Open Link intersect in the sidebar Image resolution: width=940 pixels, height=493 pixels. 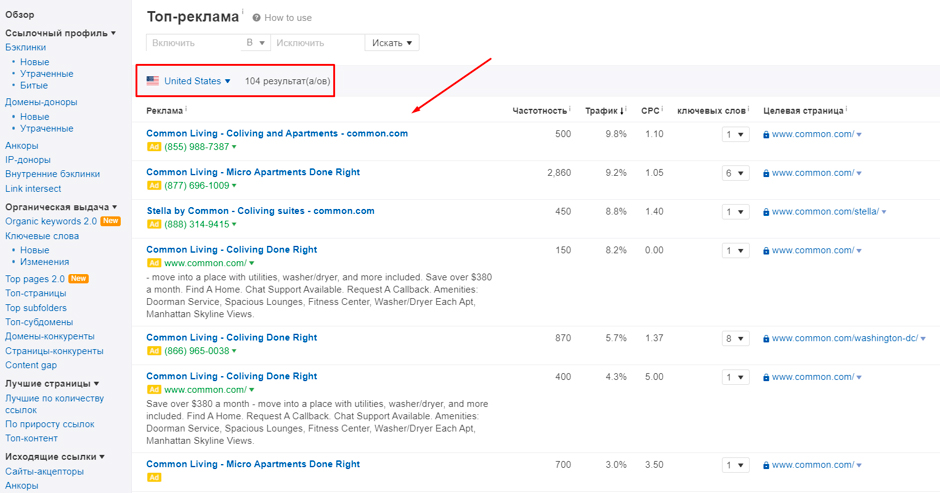(x=33, y=188)
